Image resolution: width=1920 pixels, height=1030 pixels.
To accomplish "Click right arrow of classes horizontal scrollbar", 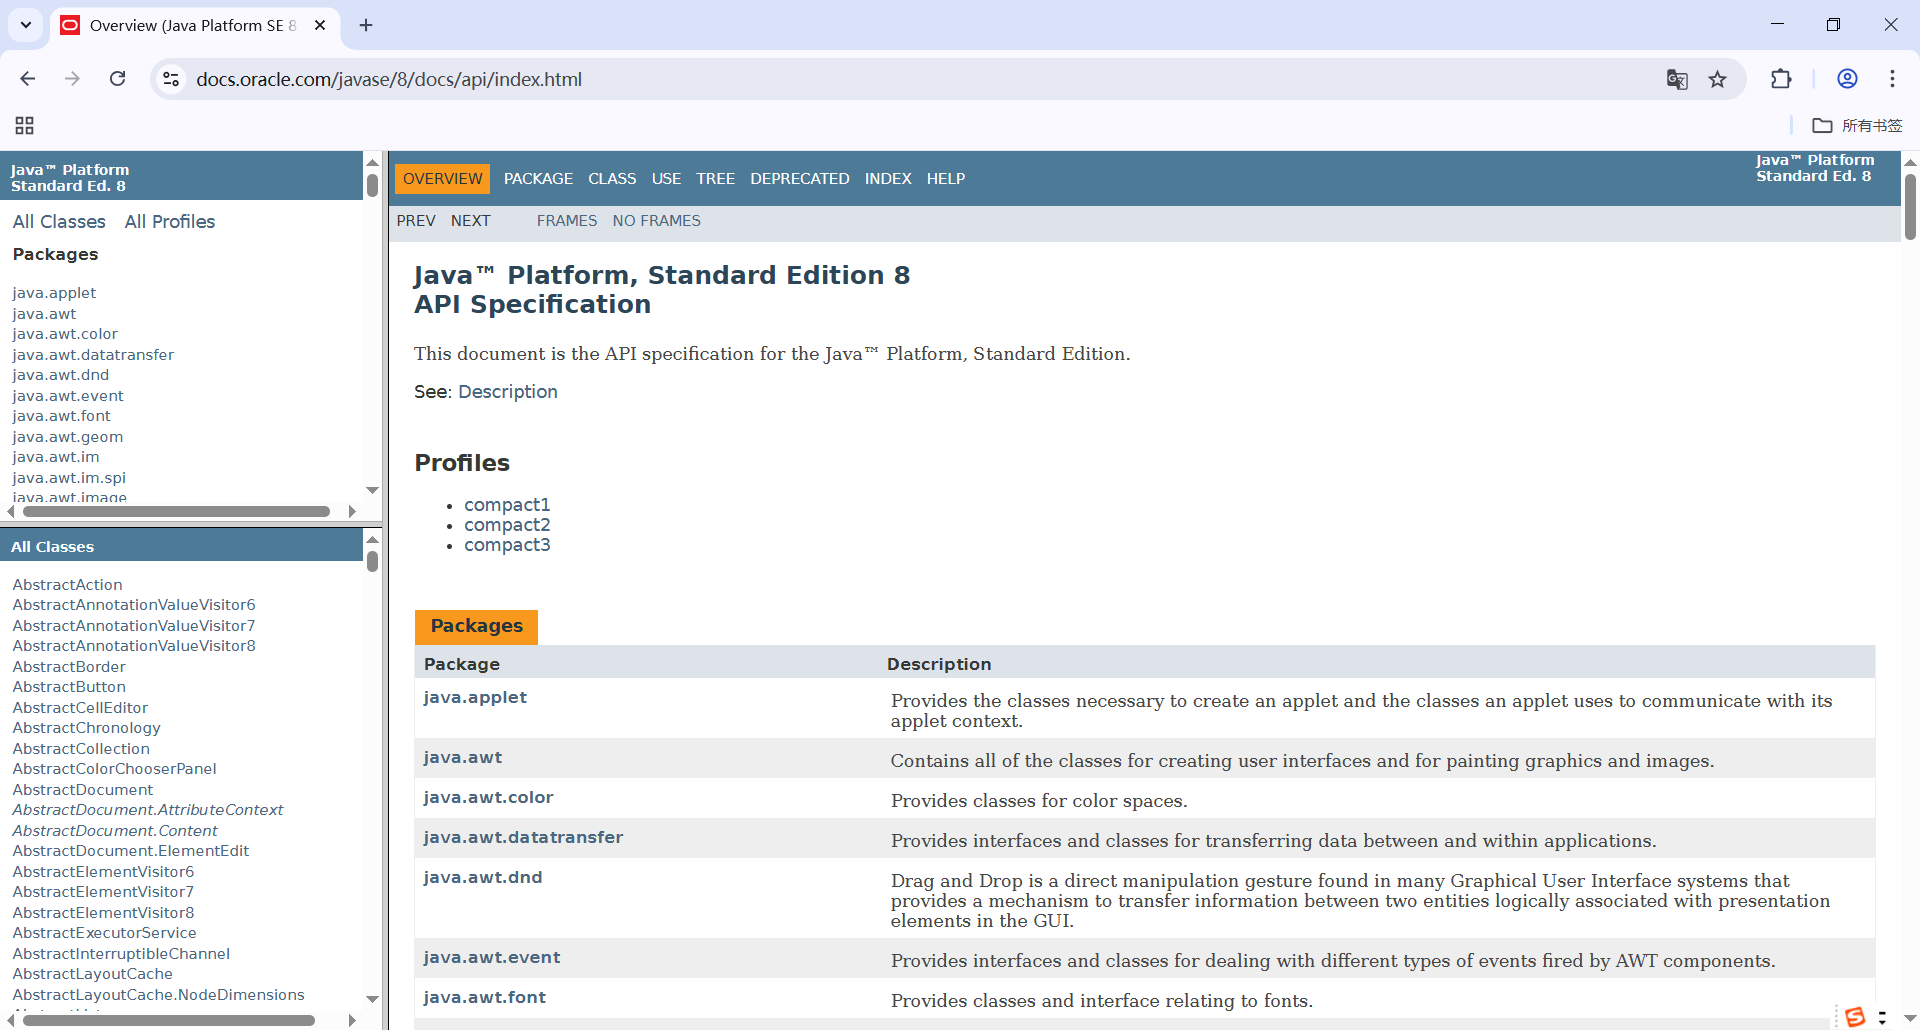I will [352, 1020].
